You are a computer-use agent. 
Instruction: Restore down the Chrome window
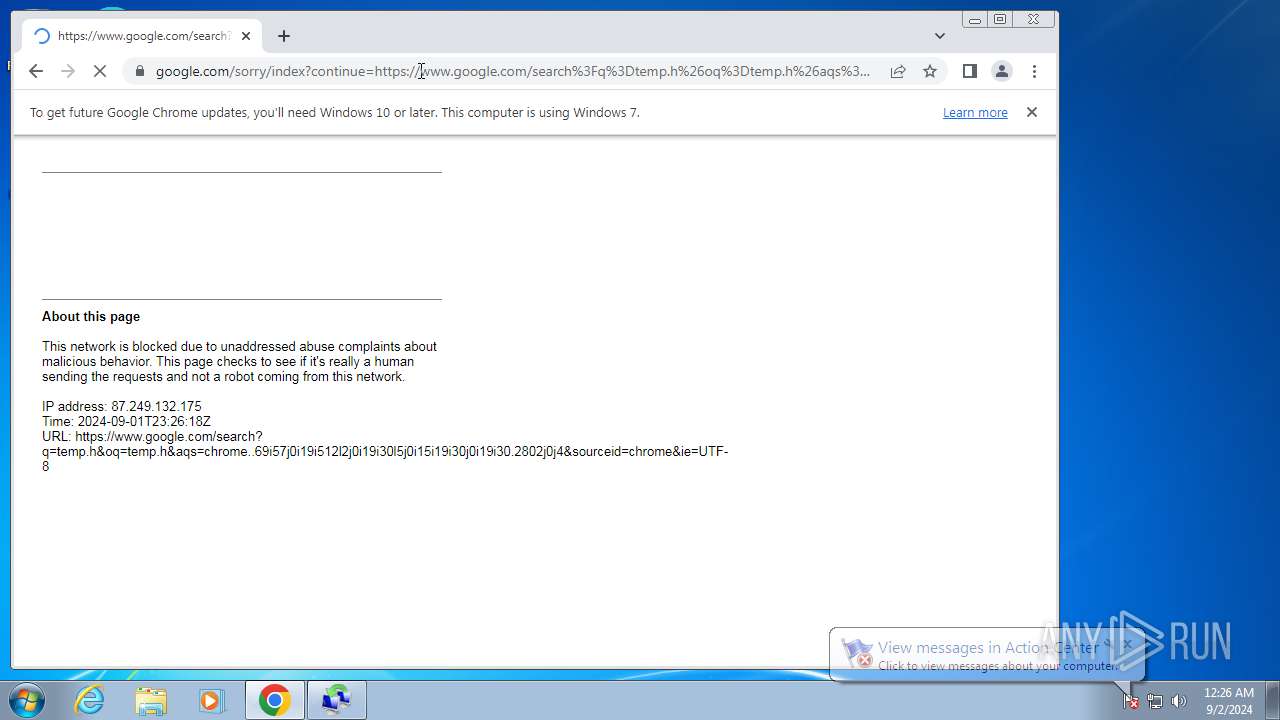point(1000,19)
